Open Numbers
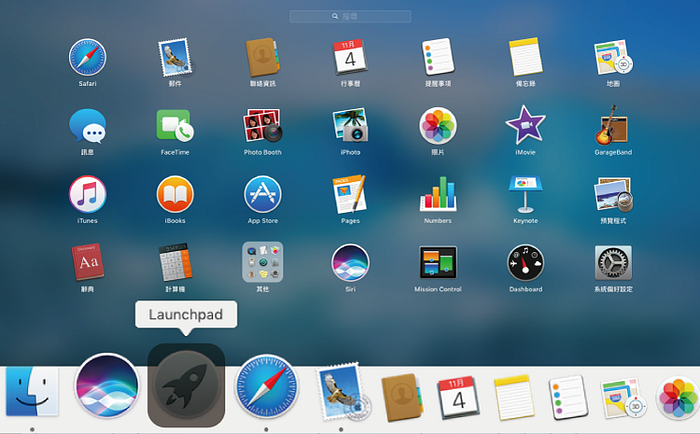 pyautogui.click(x=438, y=194)
